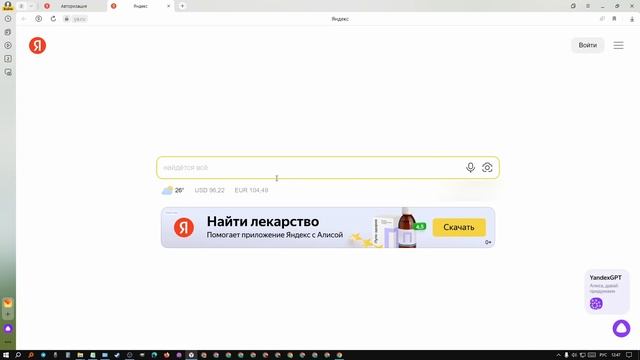Close the Яндекс tab
Viewport: 640px width, 360px height.
coord(169,6)
